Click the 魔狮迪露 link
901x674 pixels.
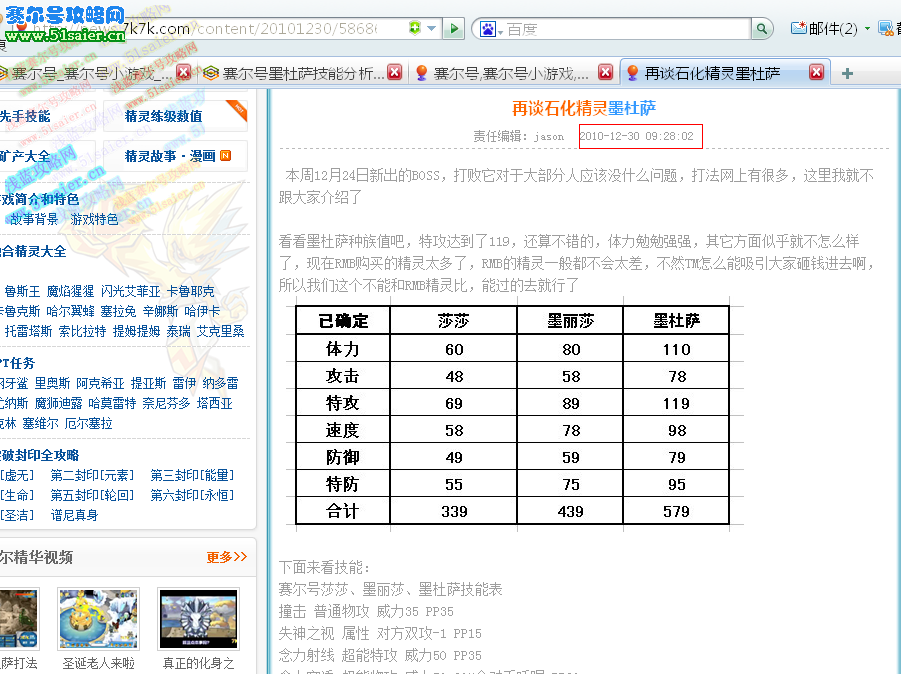58,403
